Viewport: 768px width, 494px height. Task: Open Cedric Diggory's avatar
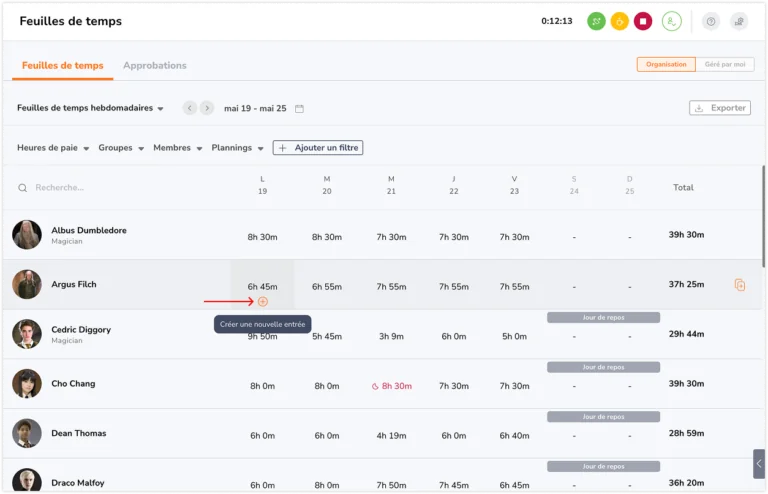[27, 334]
